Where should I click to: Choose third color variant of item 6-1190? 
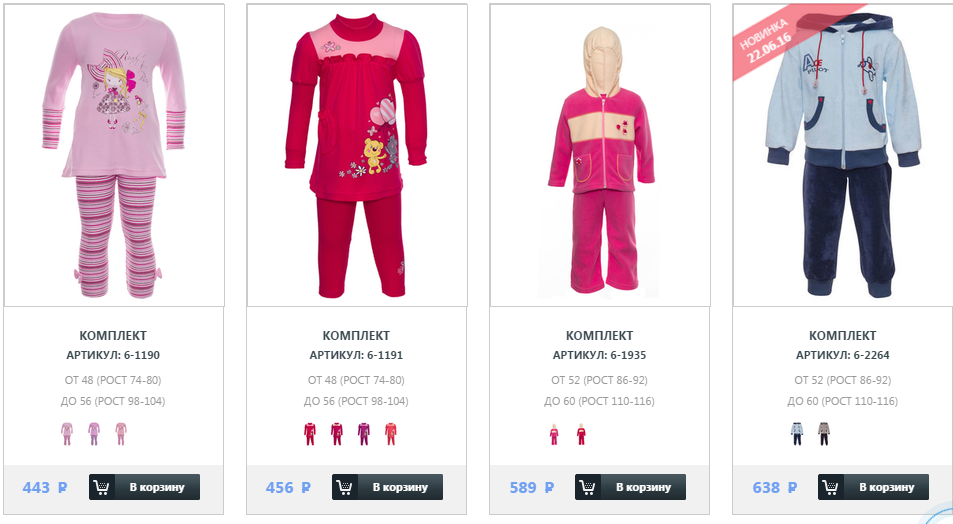tap(121, 433)
